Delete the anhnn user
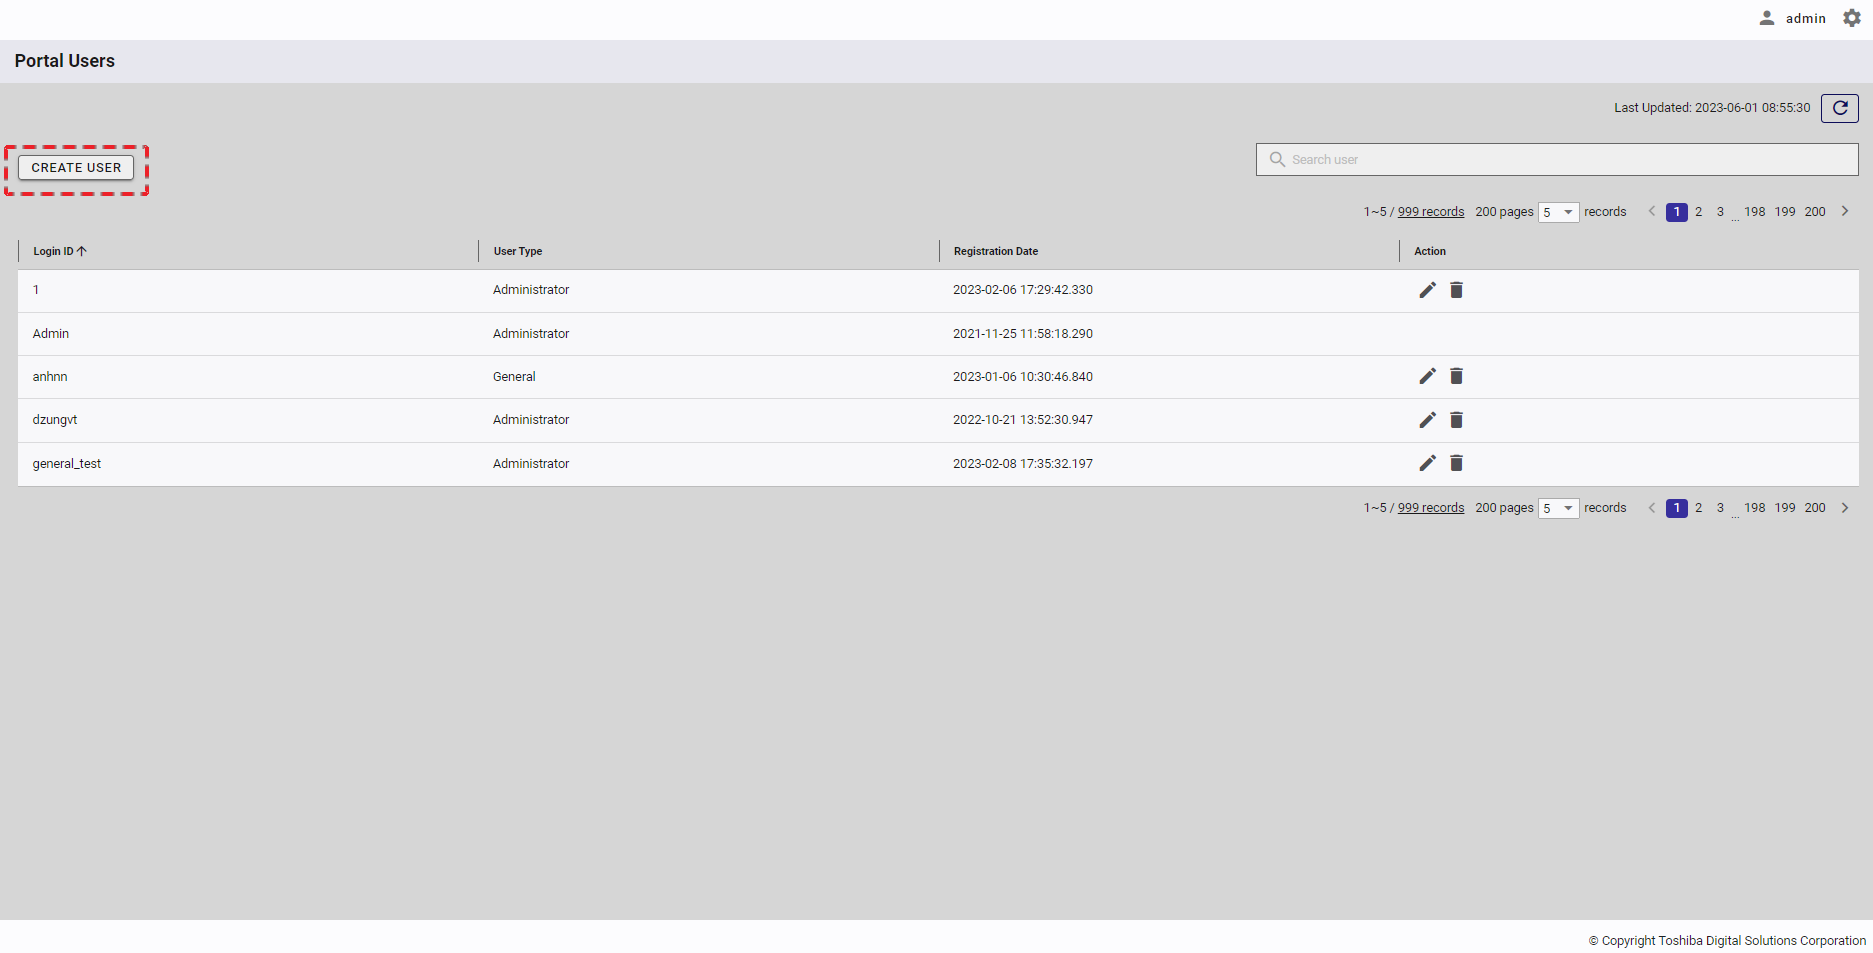Screen dimensions: 1873x953 (1456, 376)
